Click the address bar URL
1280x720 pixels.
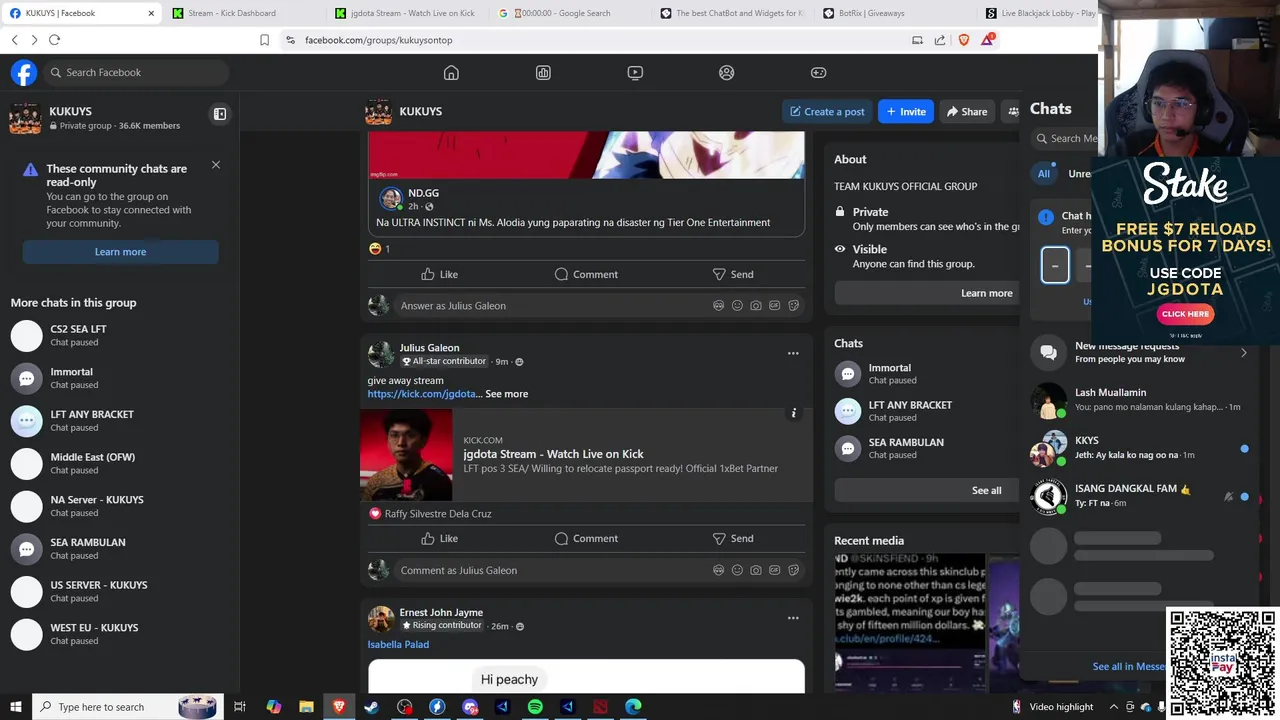(x=379, y=40)
